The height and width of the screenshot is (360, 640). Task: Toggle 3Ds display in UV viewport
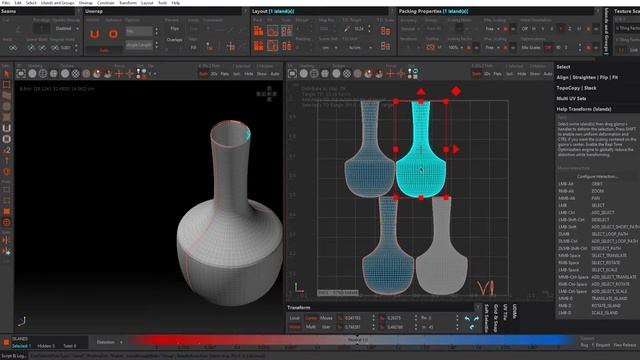tap(487, 74)
